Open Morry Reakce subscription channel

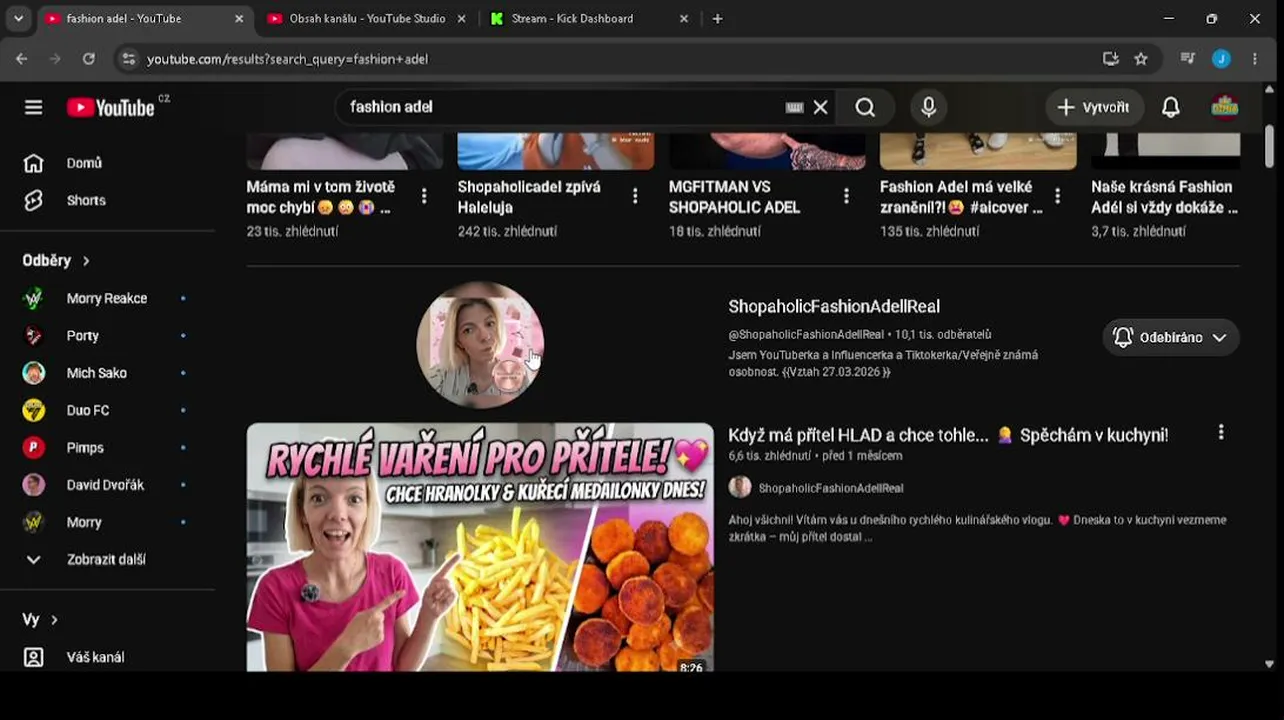(107, 298)
